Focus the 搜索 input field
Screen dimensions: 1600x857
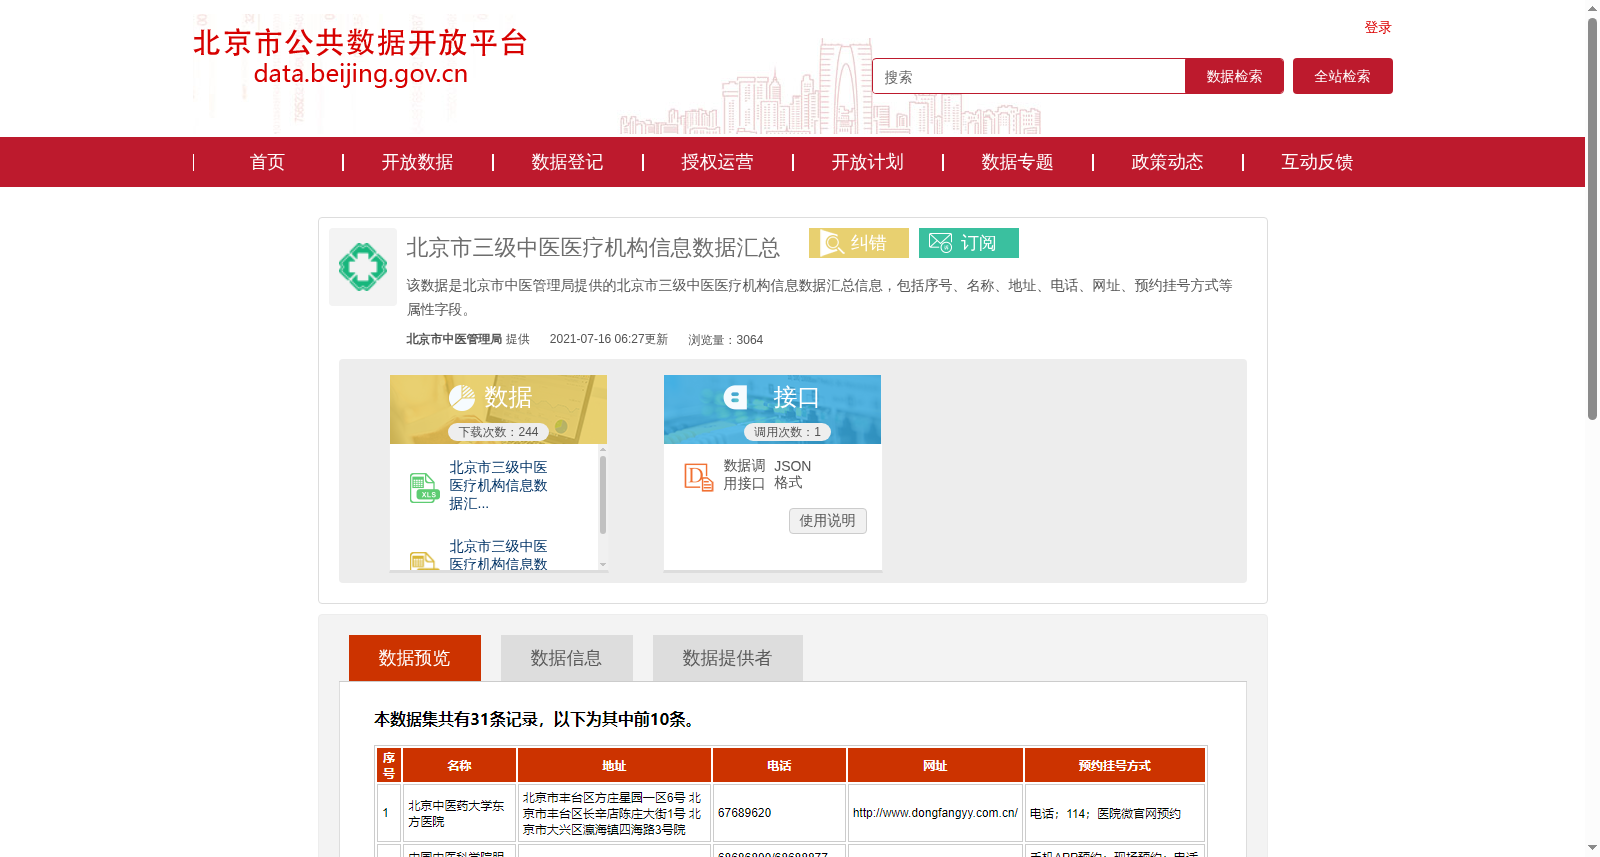(1028, 76)
